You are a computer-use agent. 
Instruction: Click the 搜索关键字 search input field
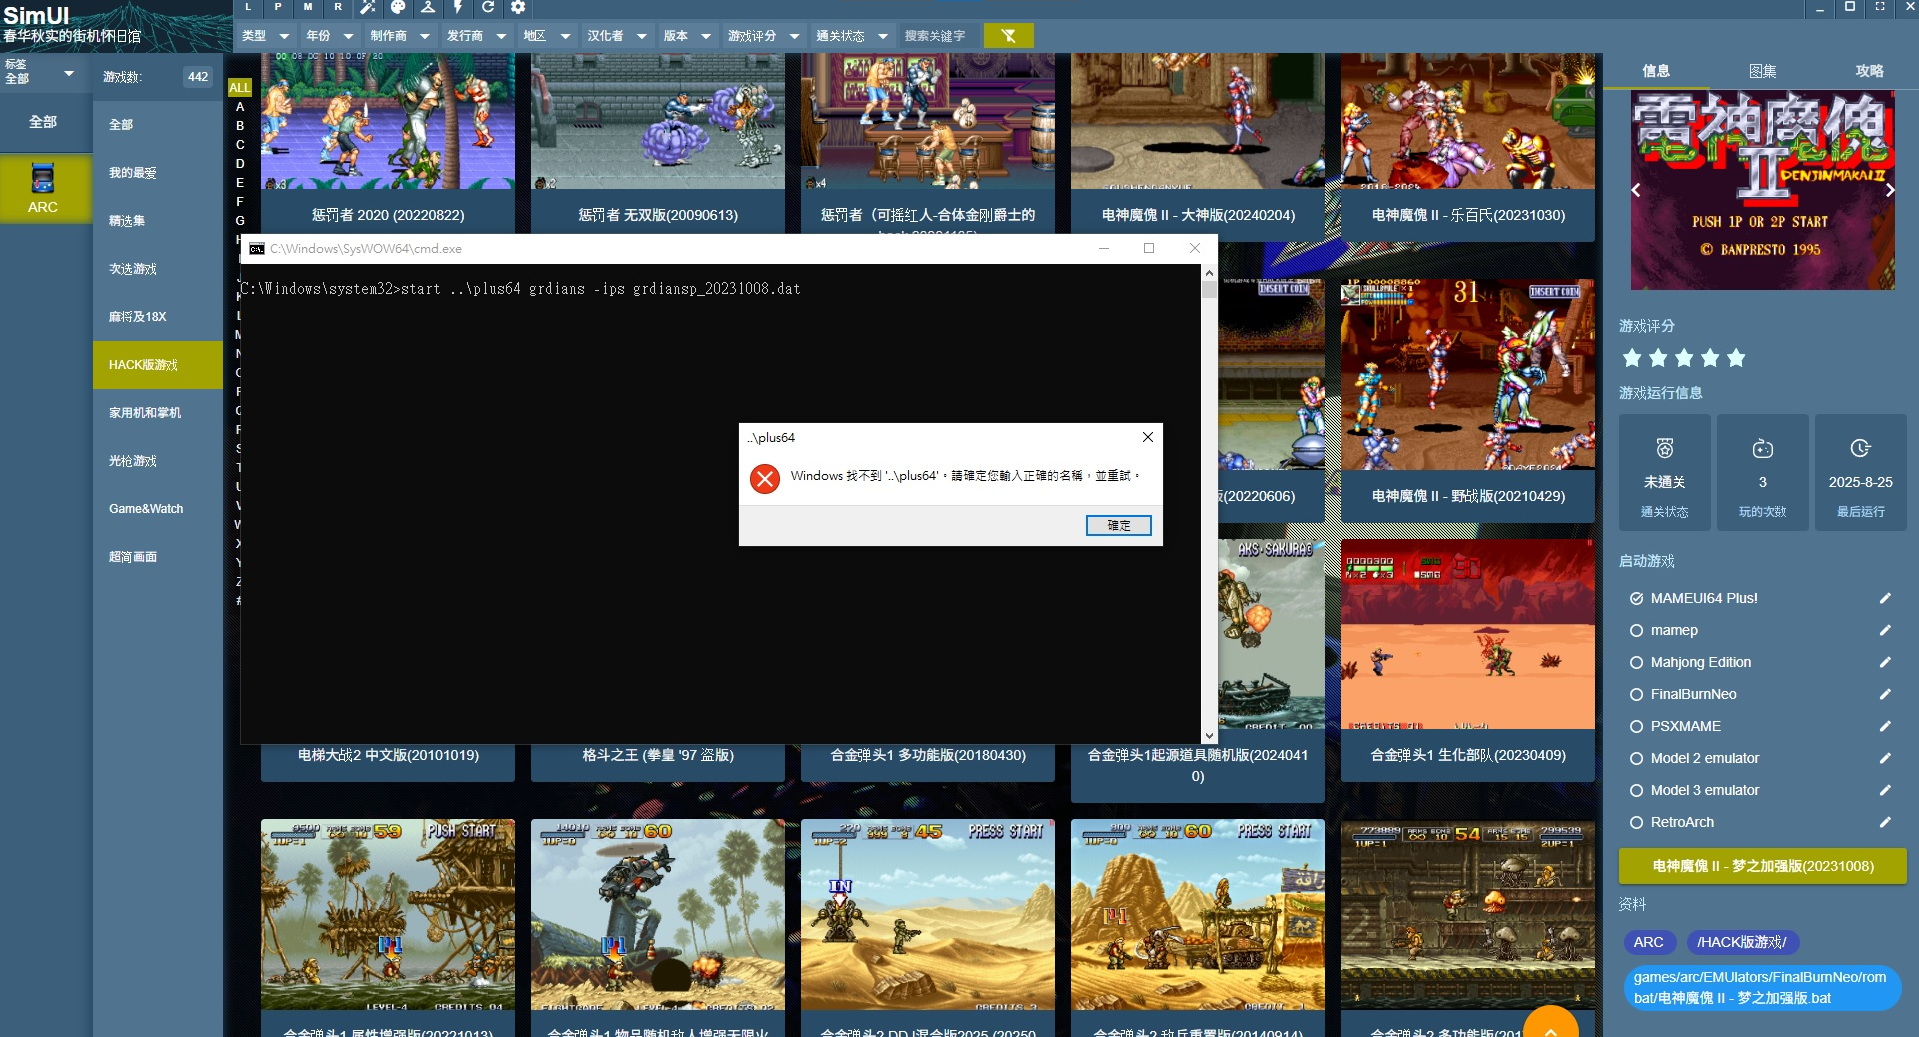[x=938, y=36]
